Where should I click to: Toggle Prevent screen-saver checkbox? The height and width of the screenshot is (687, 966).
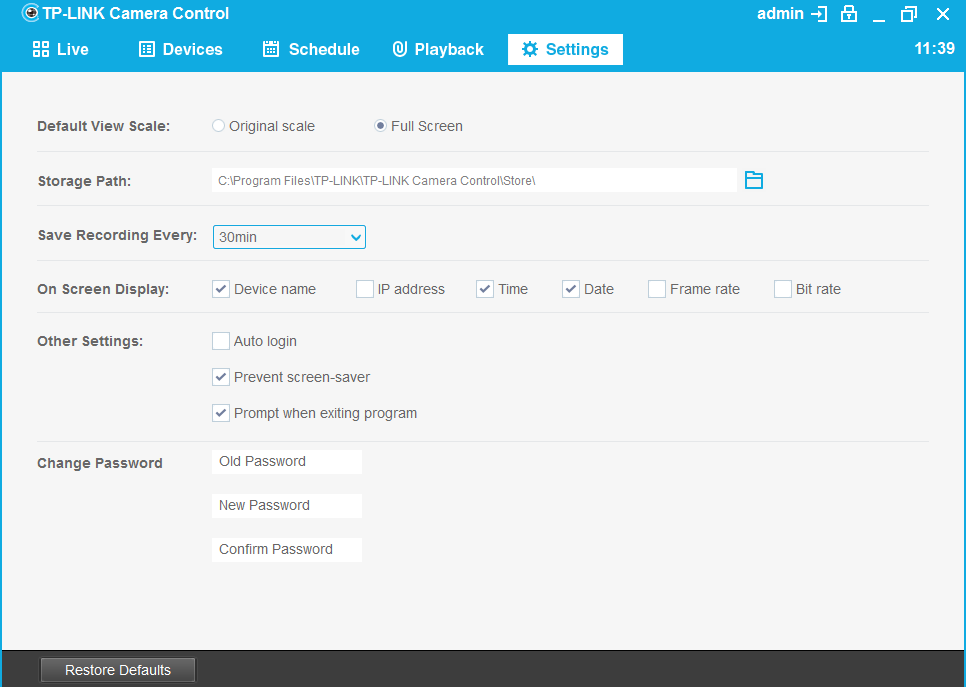coord(221,377)
